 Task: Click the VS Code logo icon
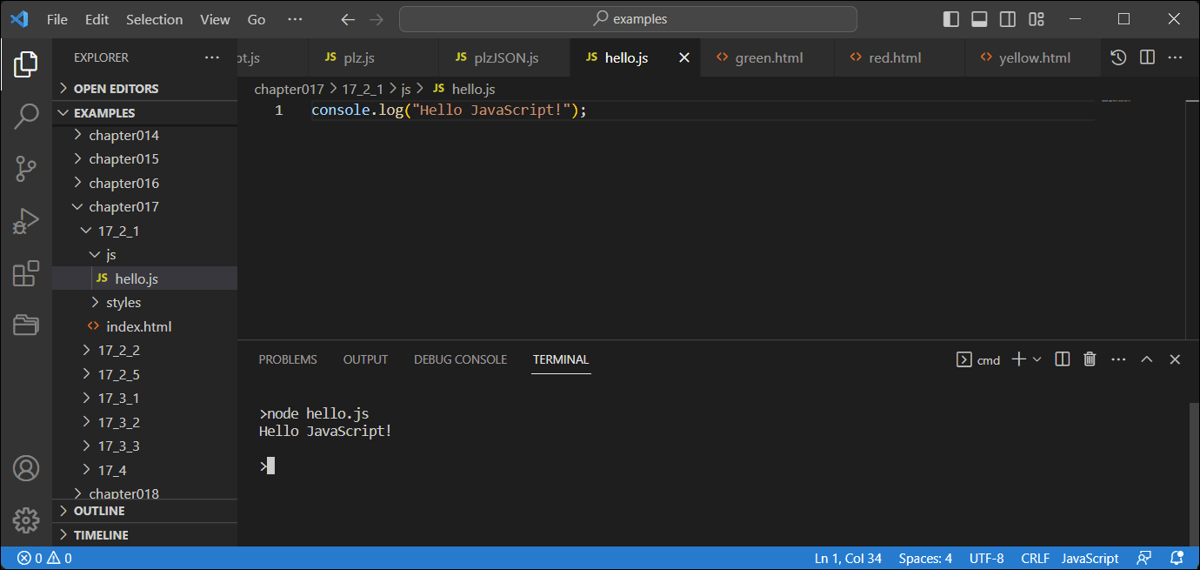pos(19,19)
